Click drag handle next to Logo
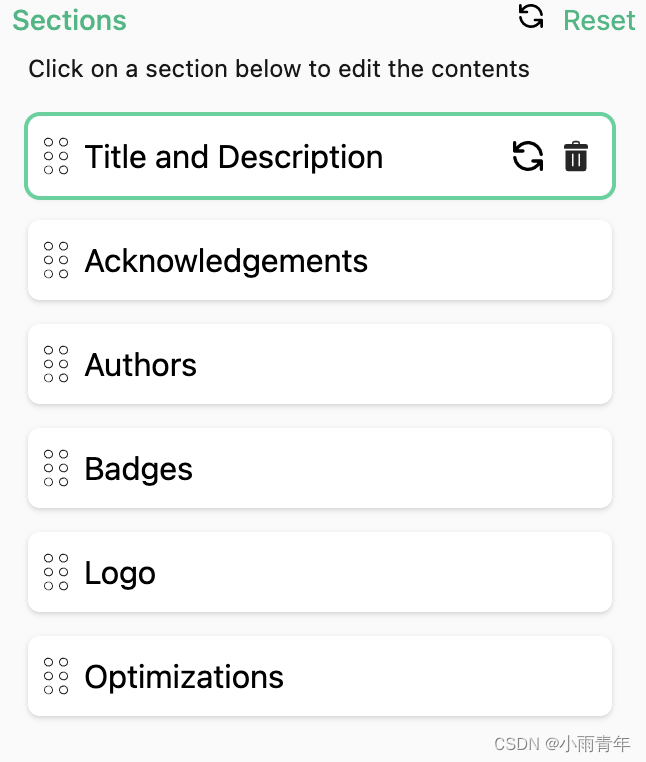This screenshot has height=762, width=646. tap(57, 572)
